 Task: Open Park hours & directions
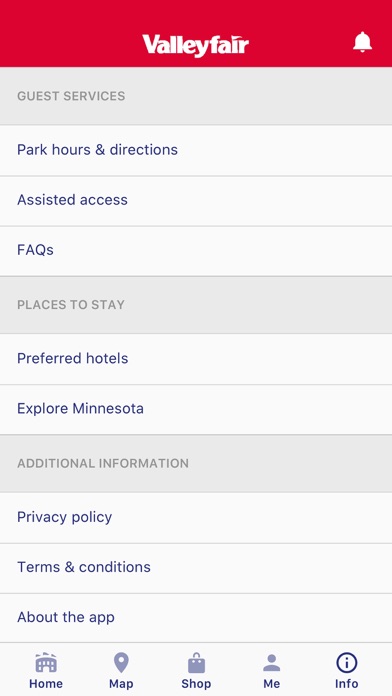pos(196,150)
